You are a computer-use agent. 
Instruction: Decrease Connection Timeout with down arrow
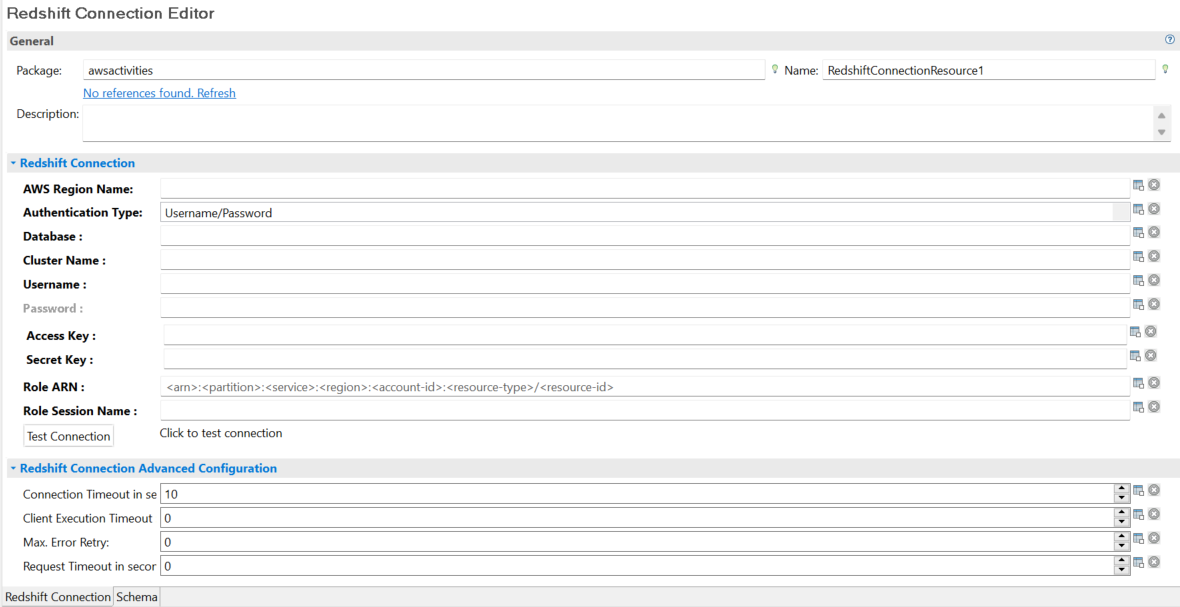1121,499
